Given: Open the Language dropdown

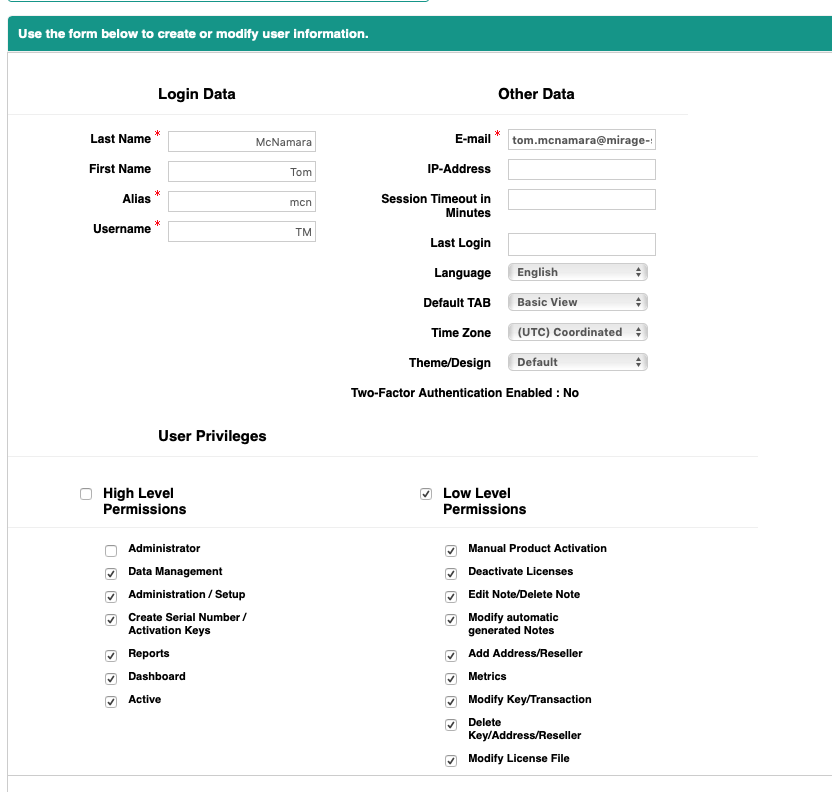Looking at the screenshot, I should [578, 272].
